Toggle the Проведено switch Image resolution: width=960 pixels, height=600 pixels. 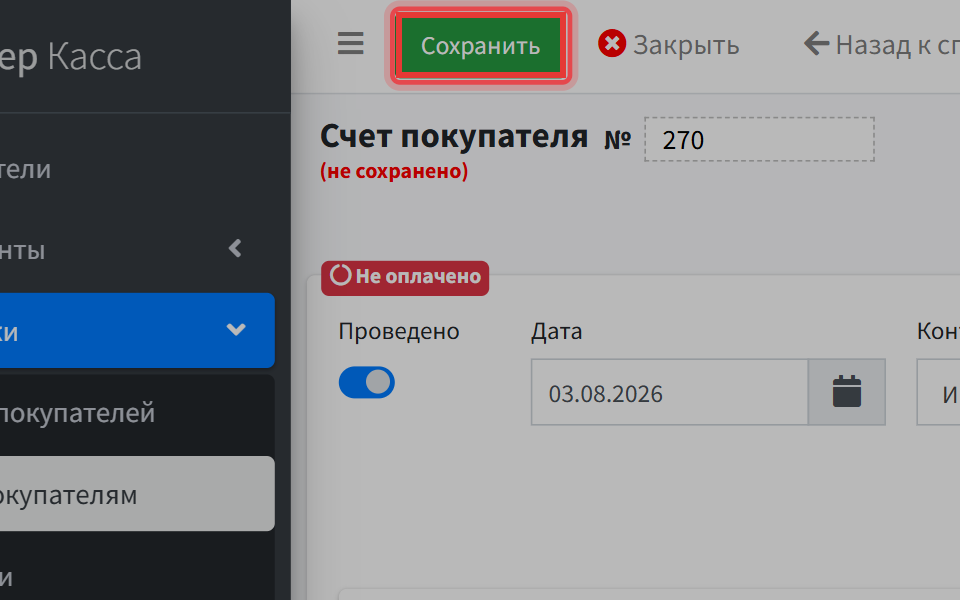click(367, 383)
